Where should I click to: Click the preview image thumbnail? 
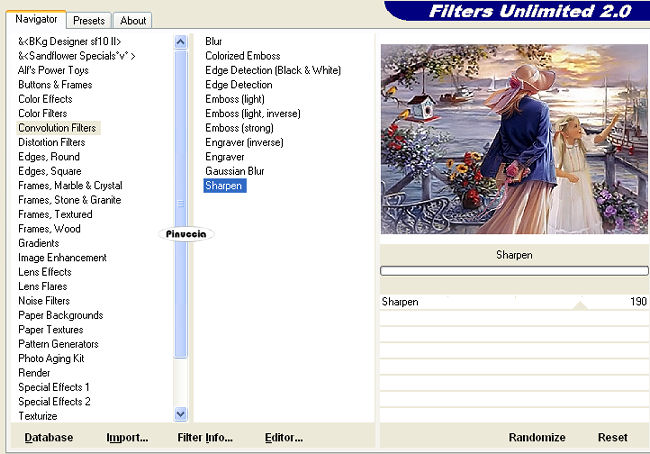point(514,139)
